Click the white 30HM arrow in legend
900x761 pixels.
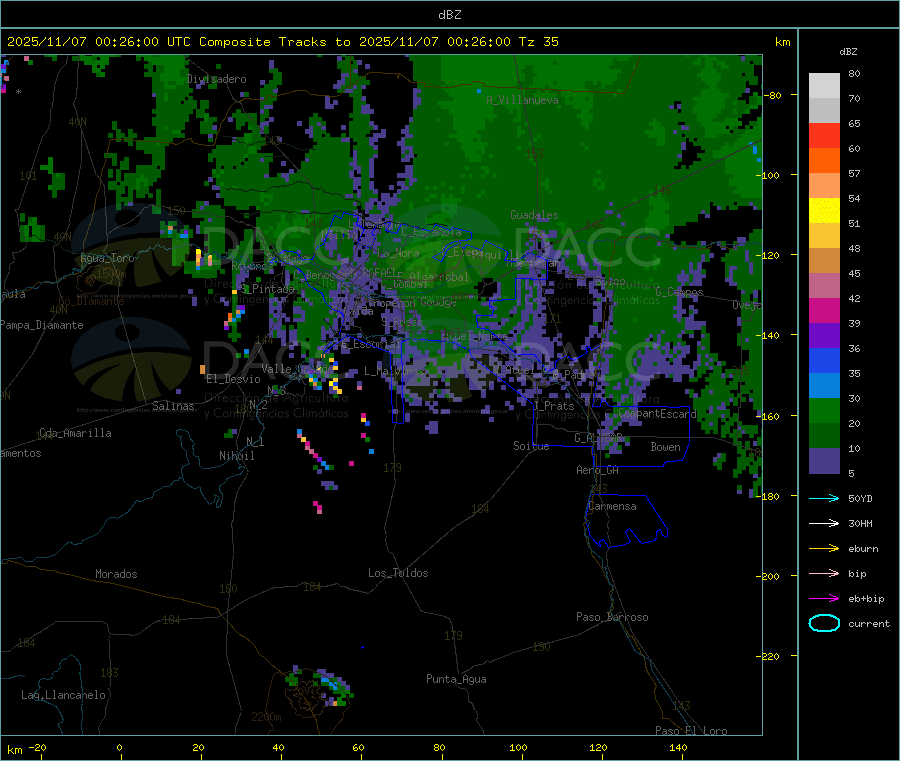pos(824,523)
